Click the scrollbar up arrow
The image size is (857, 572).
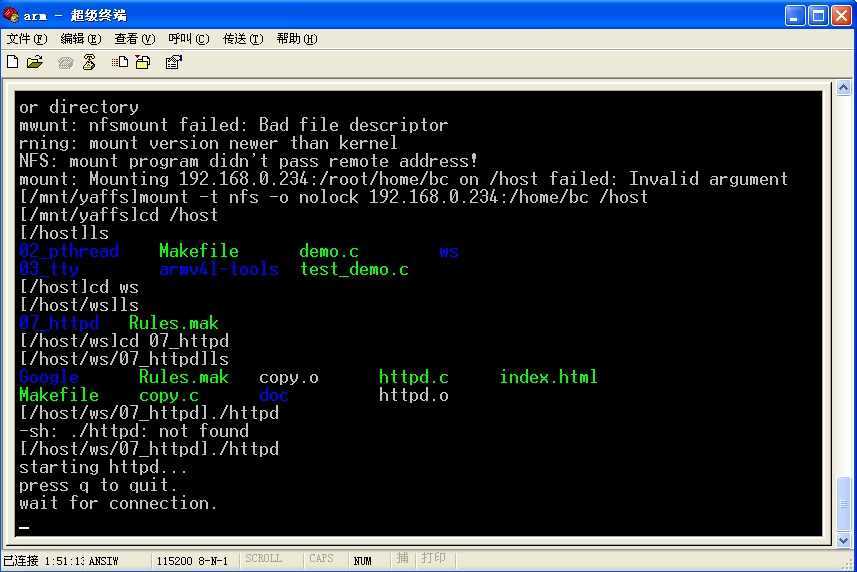coord(843,87)
